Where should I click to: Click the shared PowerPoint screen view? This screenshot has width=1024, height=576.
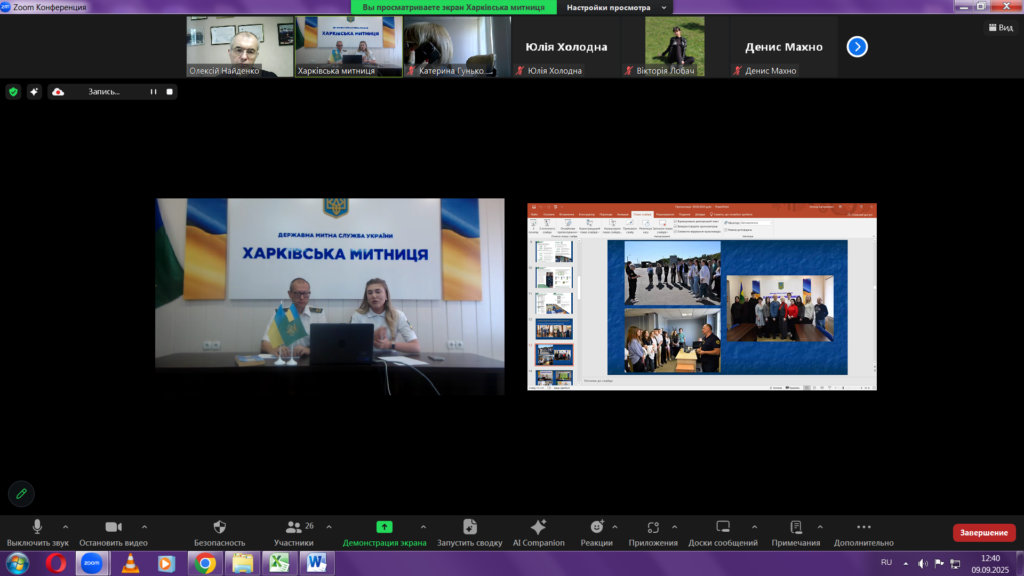pos(702,296)
